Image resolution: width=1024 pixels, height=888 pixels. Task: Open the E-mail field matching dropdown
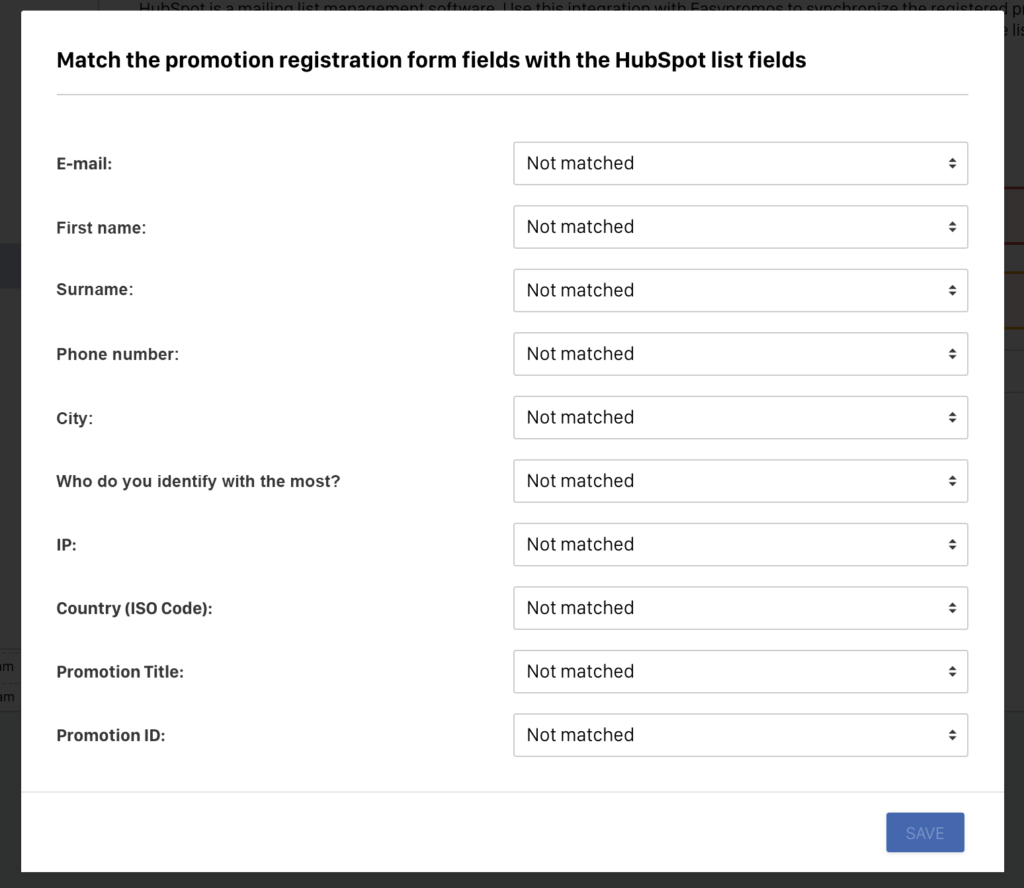740,163
